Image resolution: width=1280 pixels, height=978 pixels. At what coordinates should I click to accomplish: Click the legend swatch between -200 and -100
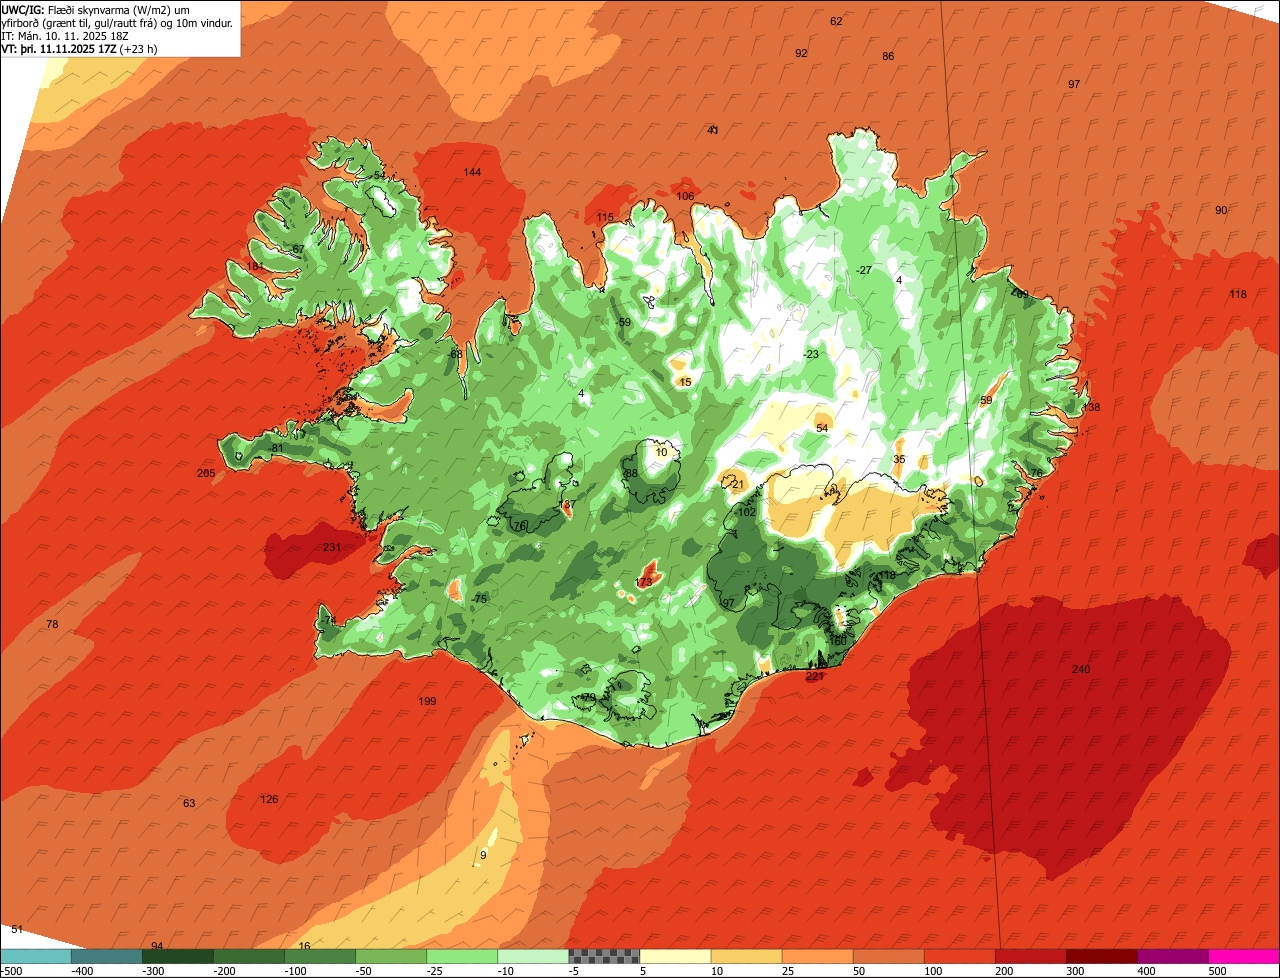(x=248, y=956)
